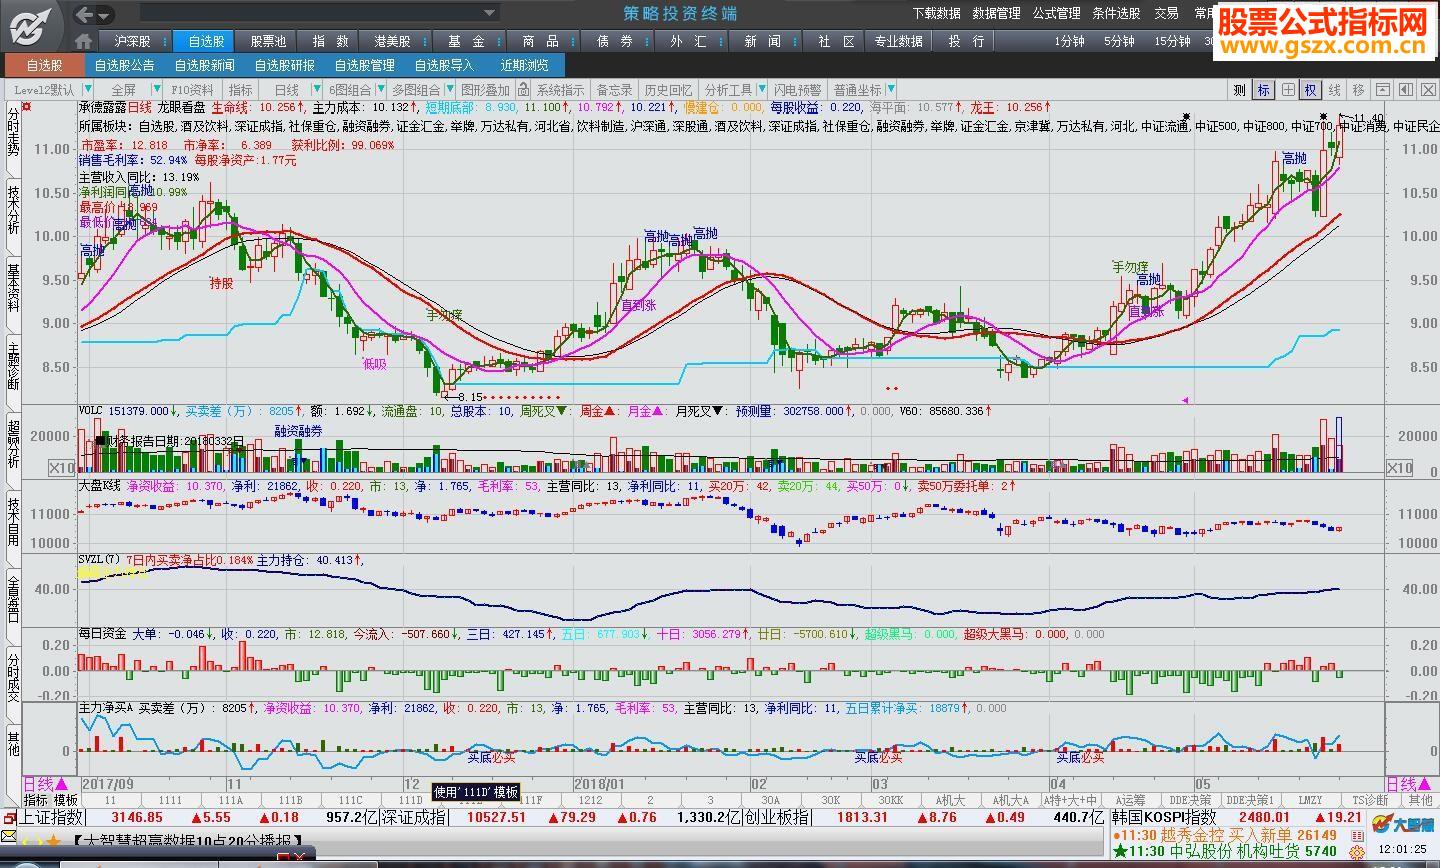This screenshot has height=868, width=1440.
Task: Click the small red window icon by 上证指数
Action: point(9,817)
